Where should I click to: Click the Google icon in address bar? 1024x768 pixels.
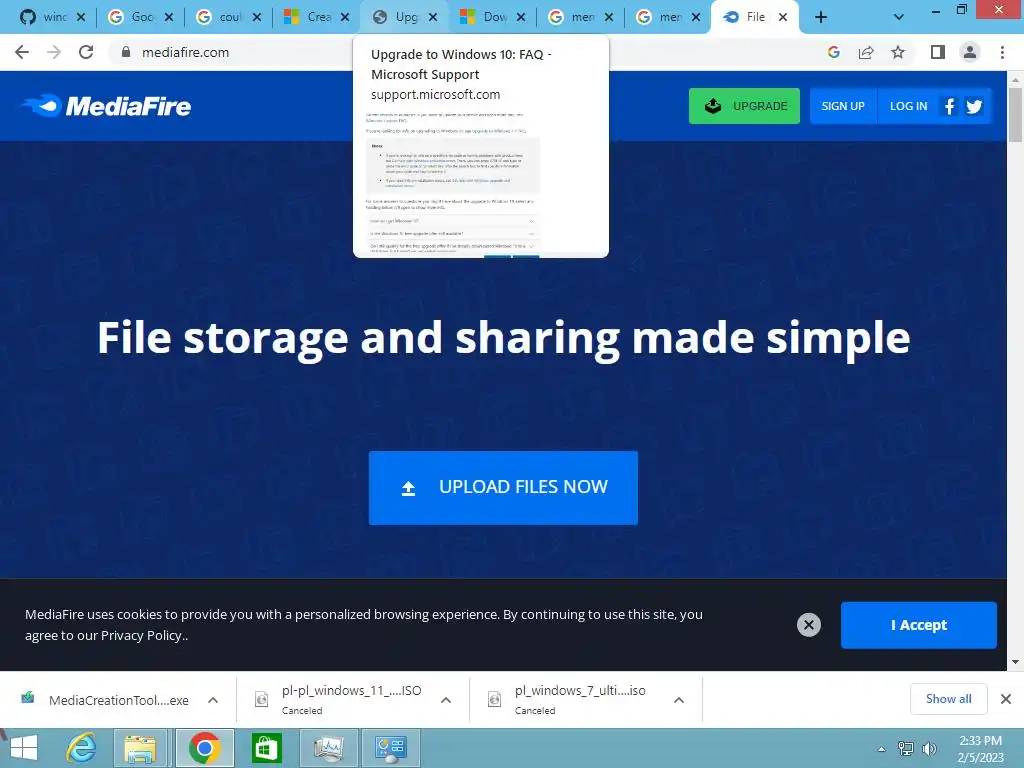click(833, 52)
